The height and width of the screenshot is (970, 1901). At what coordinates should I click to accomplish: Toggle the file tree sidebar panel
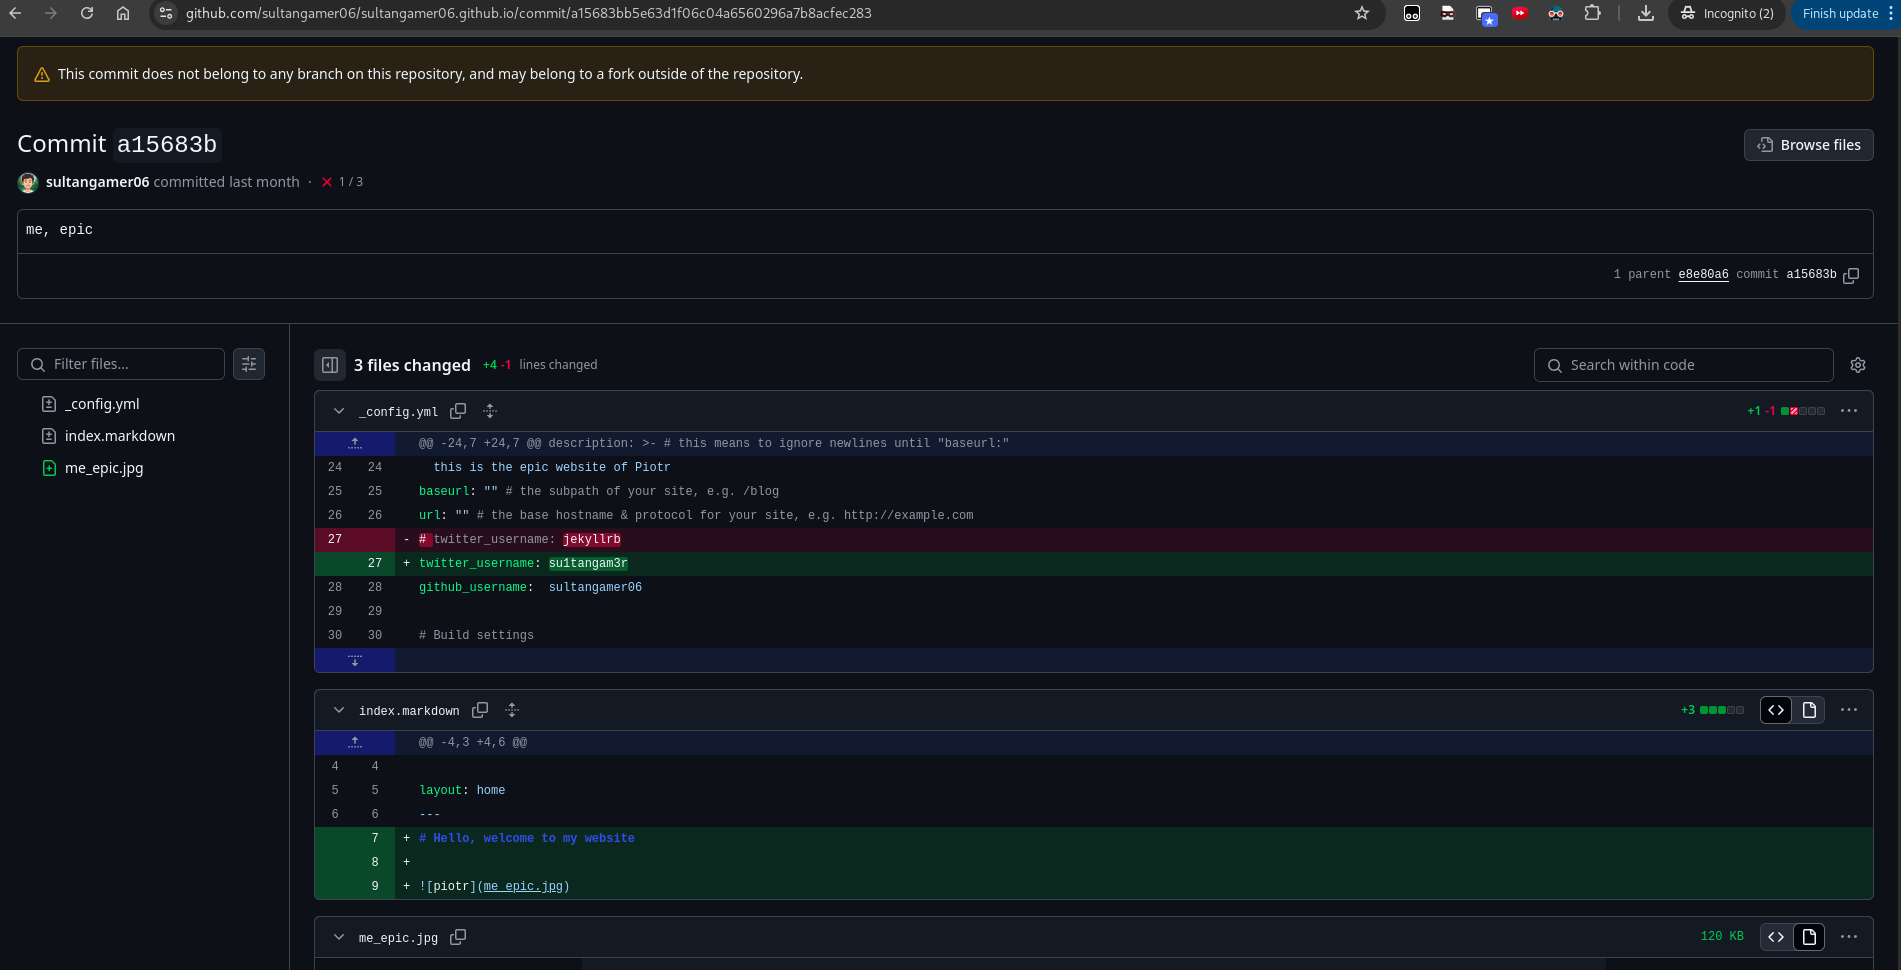330,365
